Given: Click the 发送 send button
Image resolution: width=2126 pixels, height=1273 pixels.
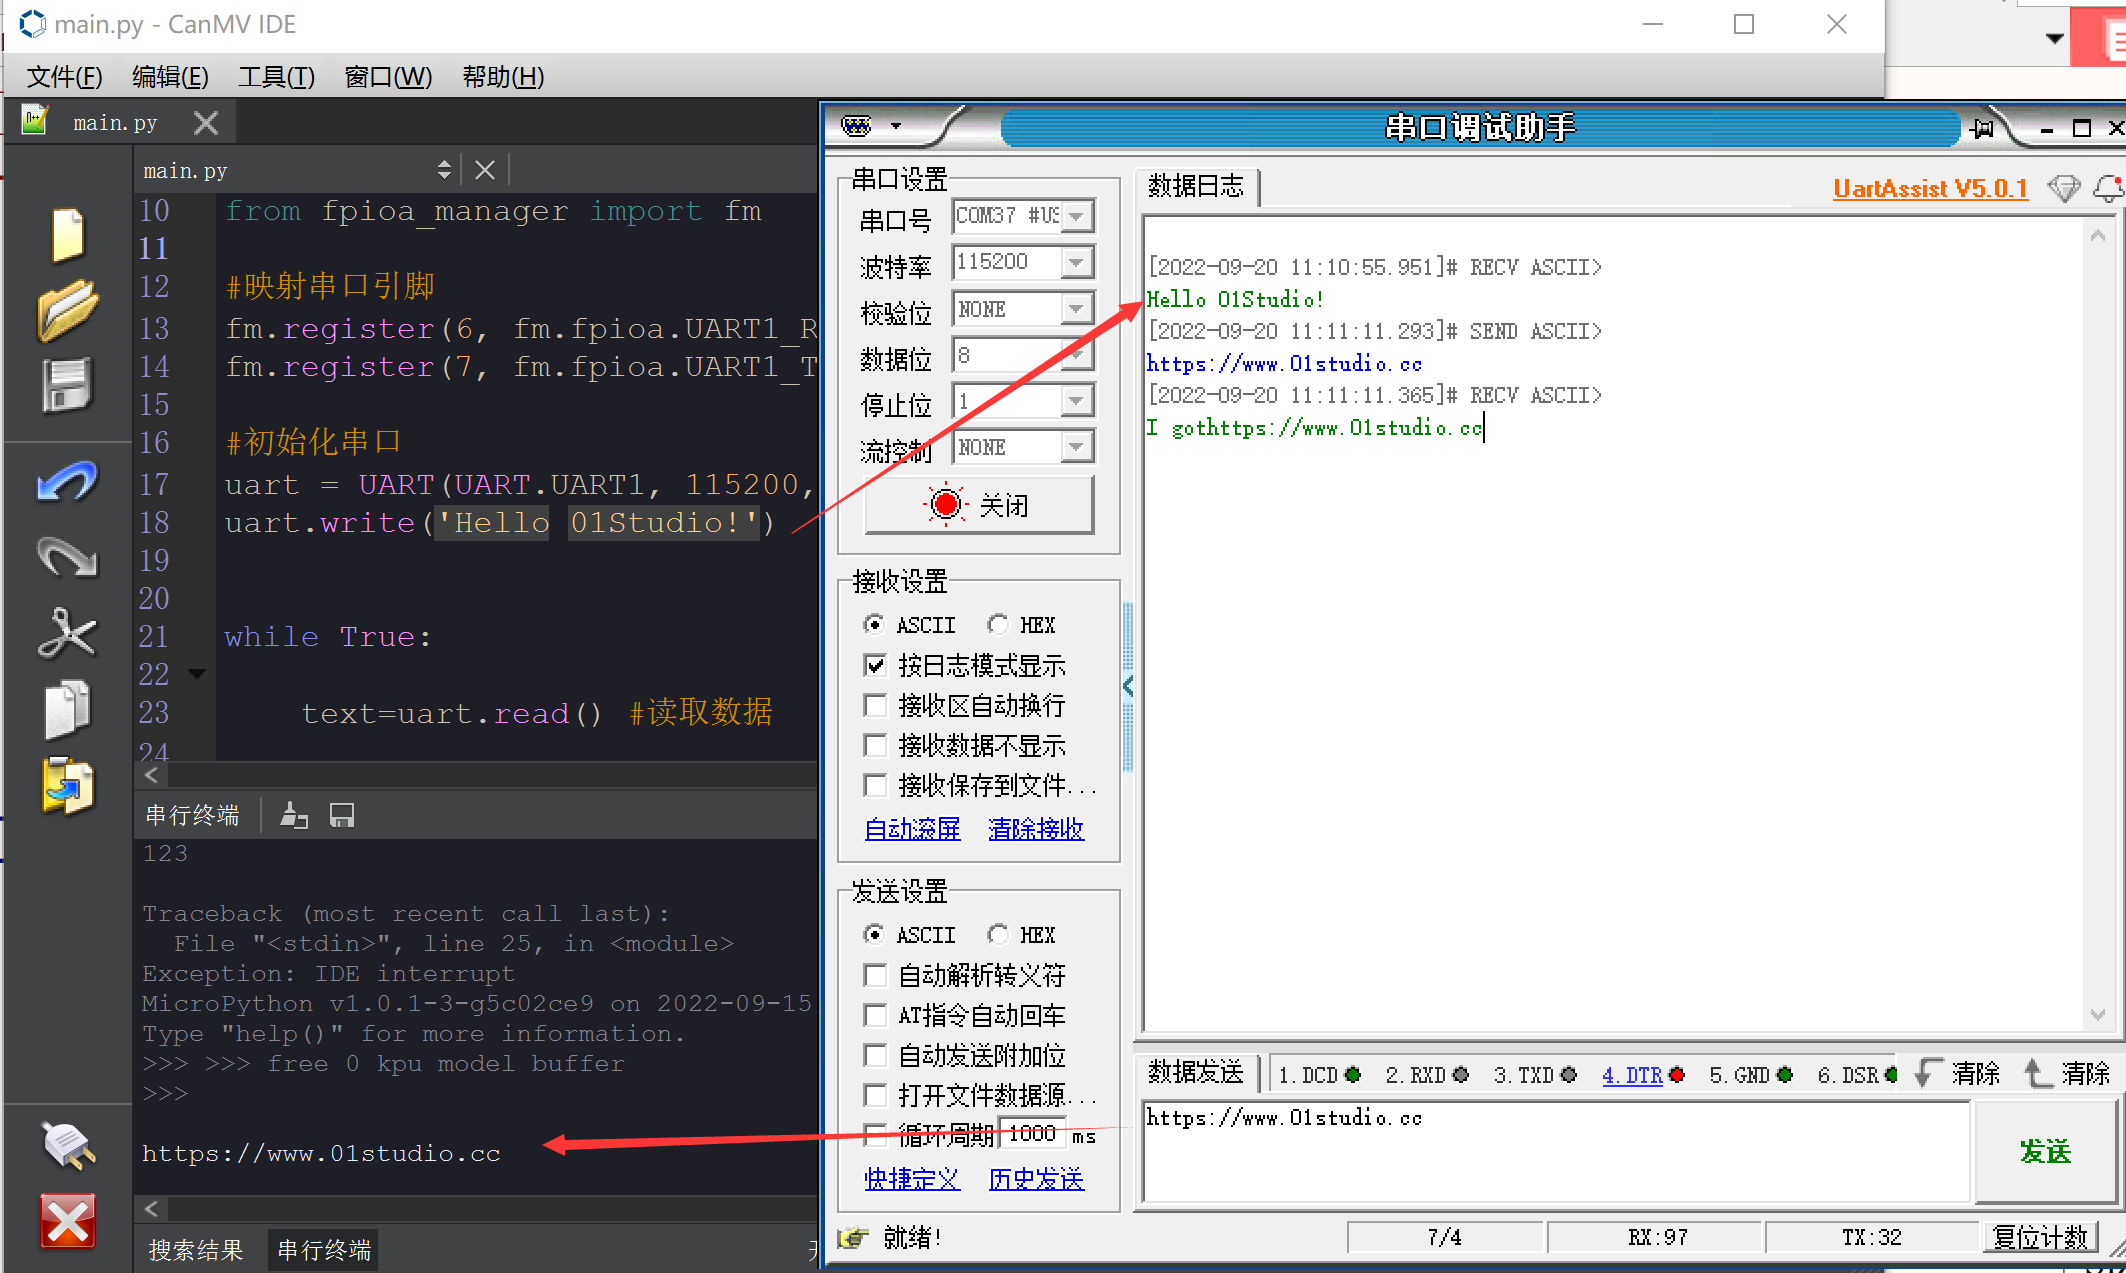Looking at the screenshot, I should point(2045,1152).
